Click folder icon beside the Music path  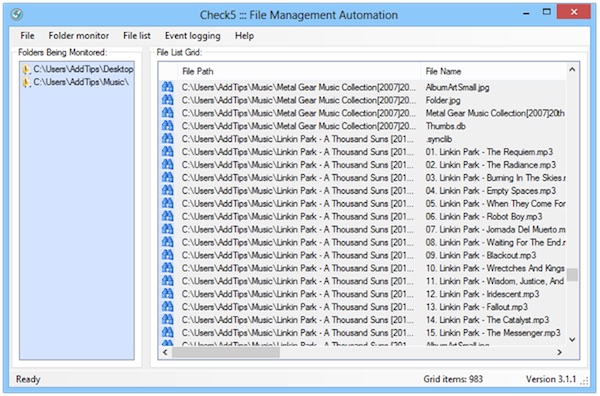(x=26, y=82)
